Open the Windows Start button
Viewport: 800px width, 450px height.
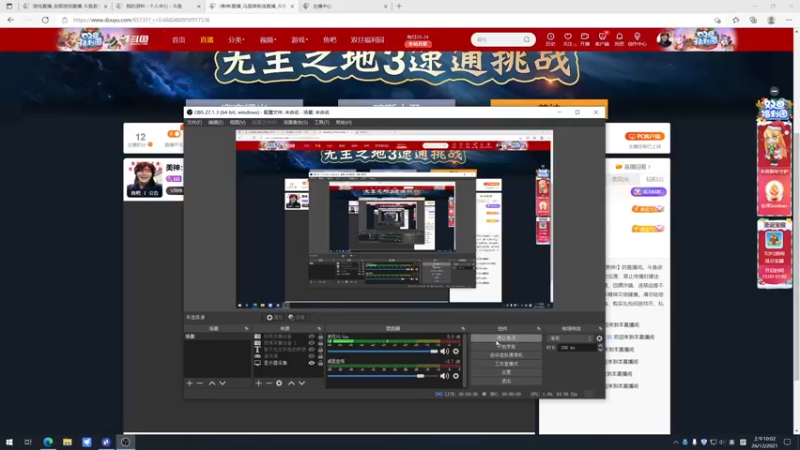click(x=9, y=442)
